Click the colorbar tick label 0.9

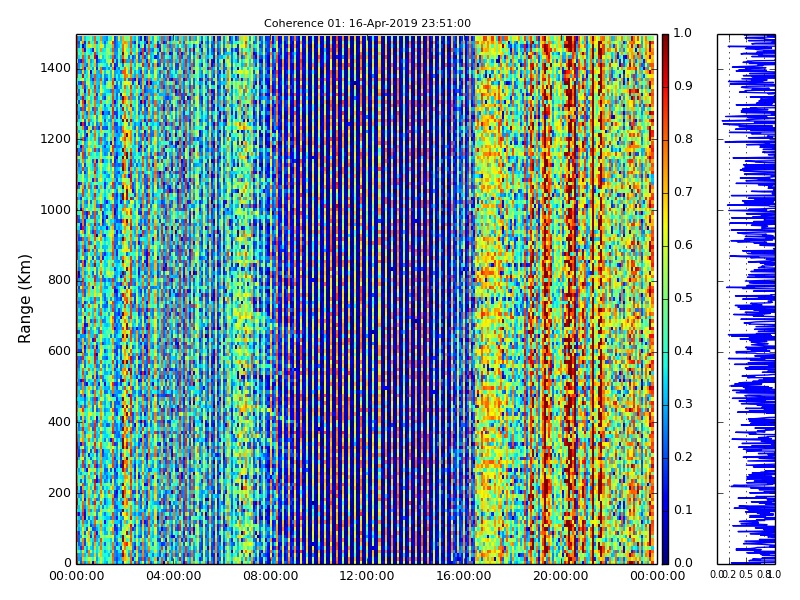[683, 86]
